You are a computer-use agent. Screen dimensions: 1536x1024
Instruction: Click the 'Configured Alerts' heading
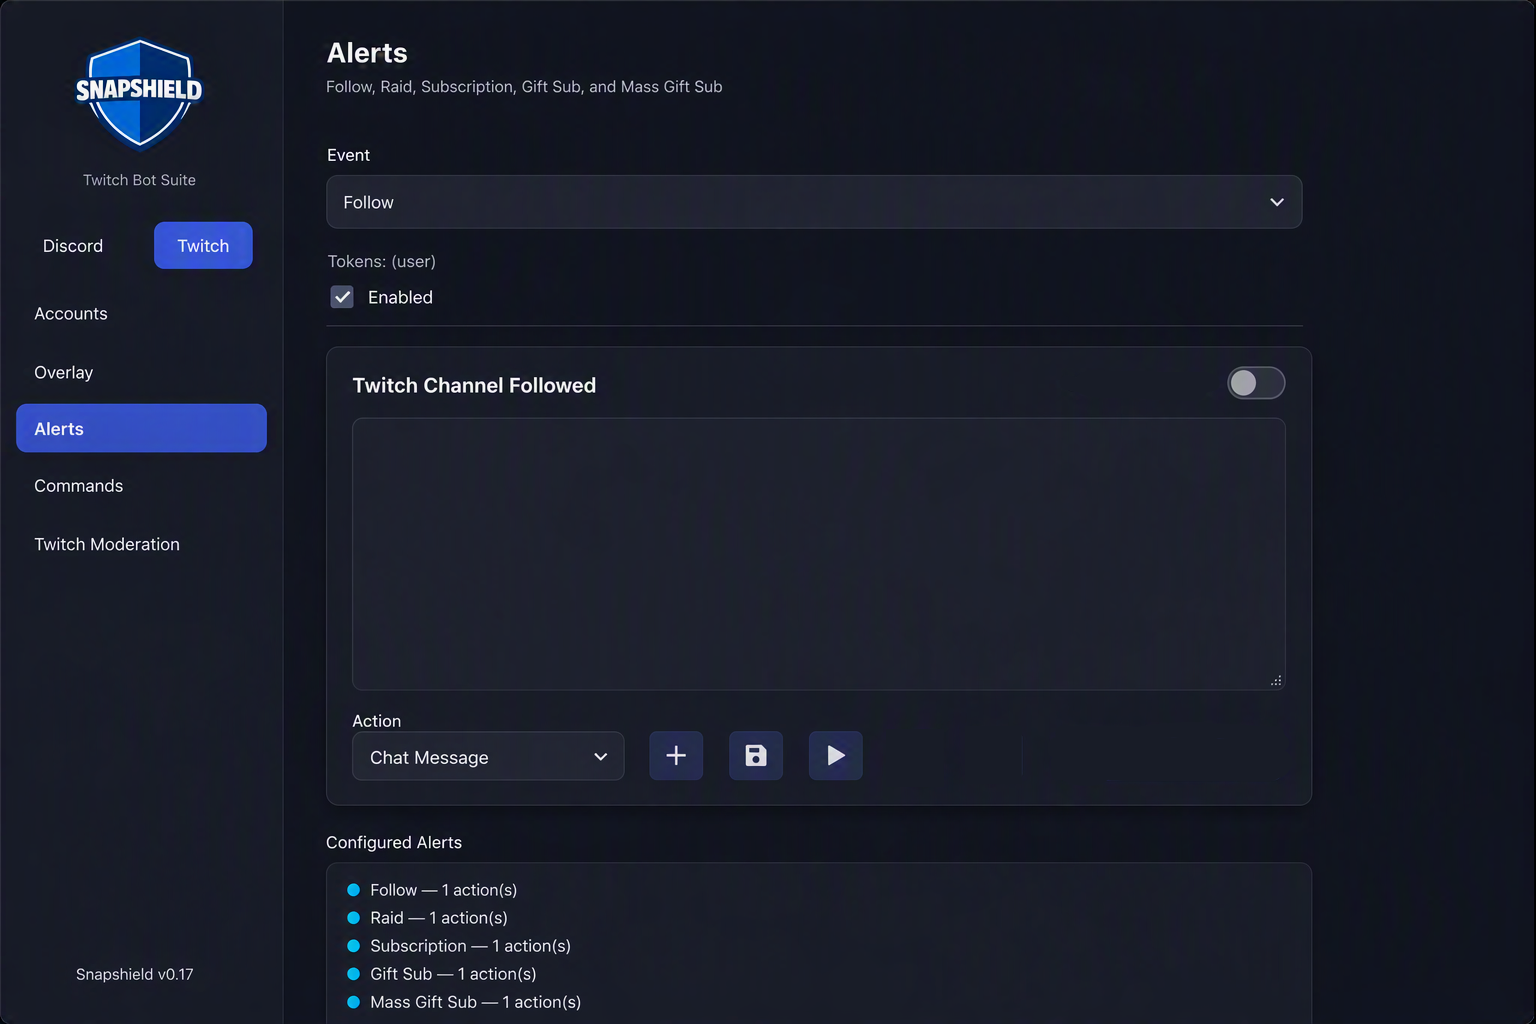[394, 843]
